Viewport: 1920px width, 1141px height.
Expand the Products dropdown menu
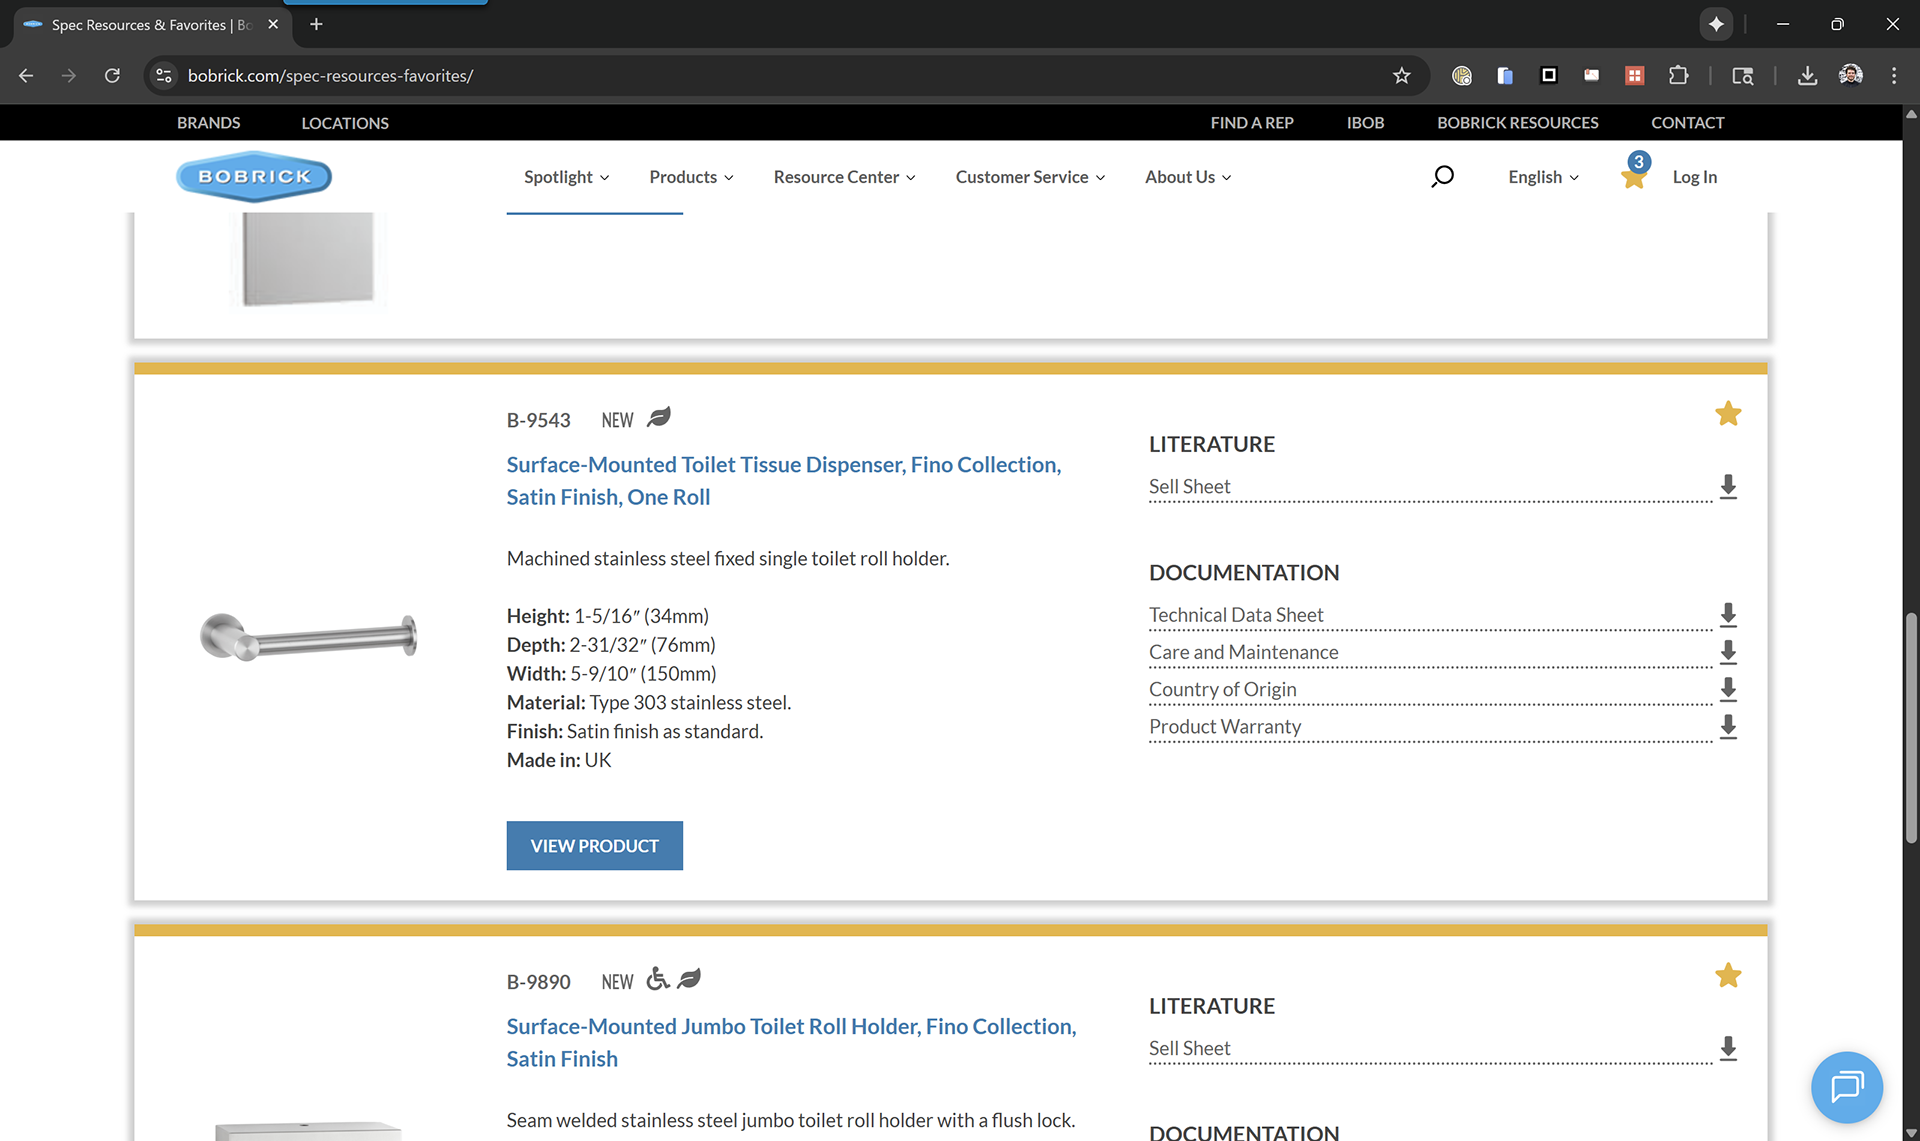[x=691, y=177]
